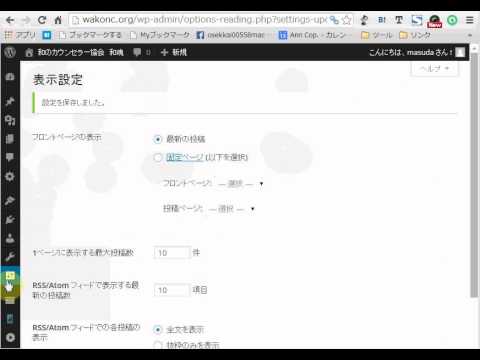Follow the 固定ページ hyperlink
This screenshot has width=480, height=360.
[x=184, y=157]
